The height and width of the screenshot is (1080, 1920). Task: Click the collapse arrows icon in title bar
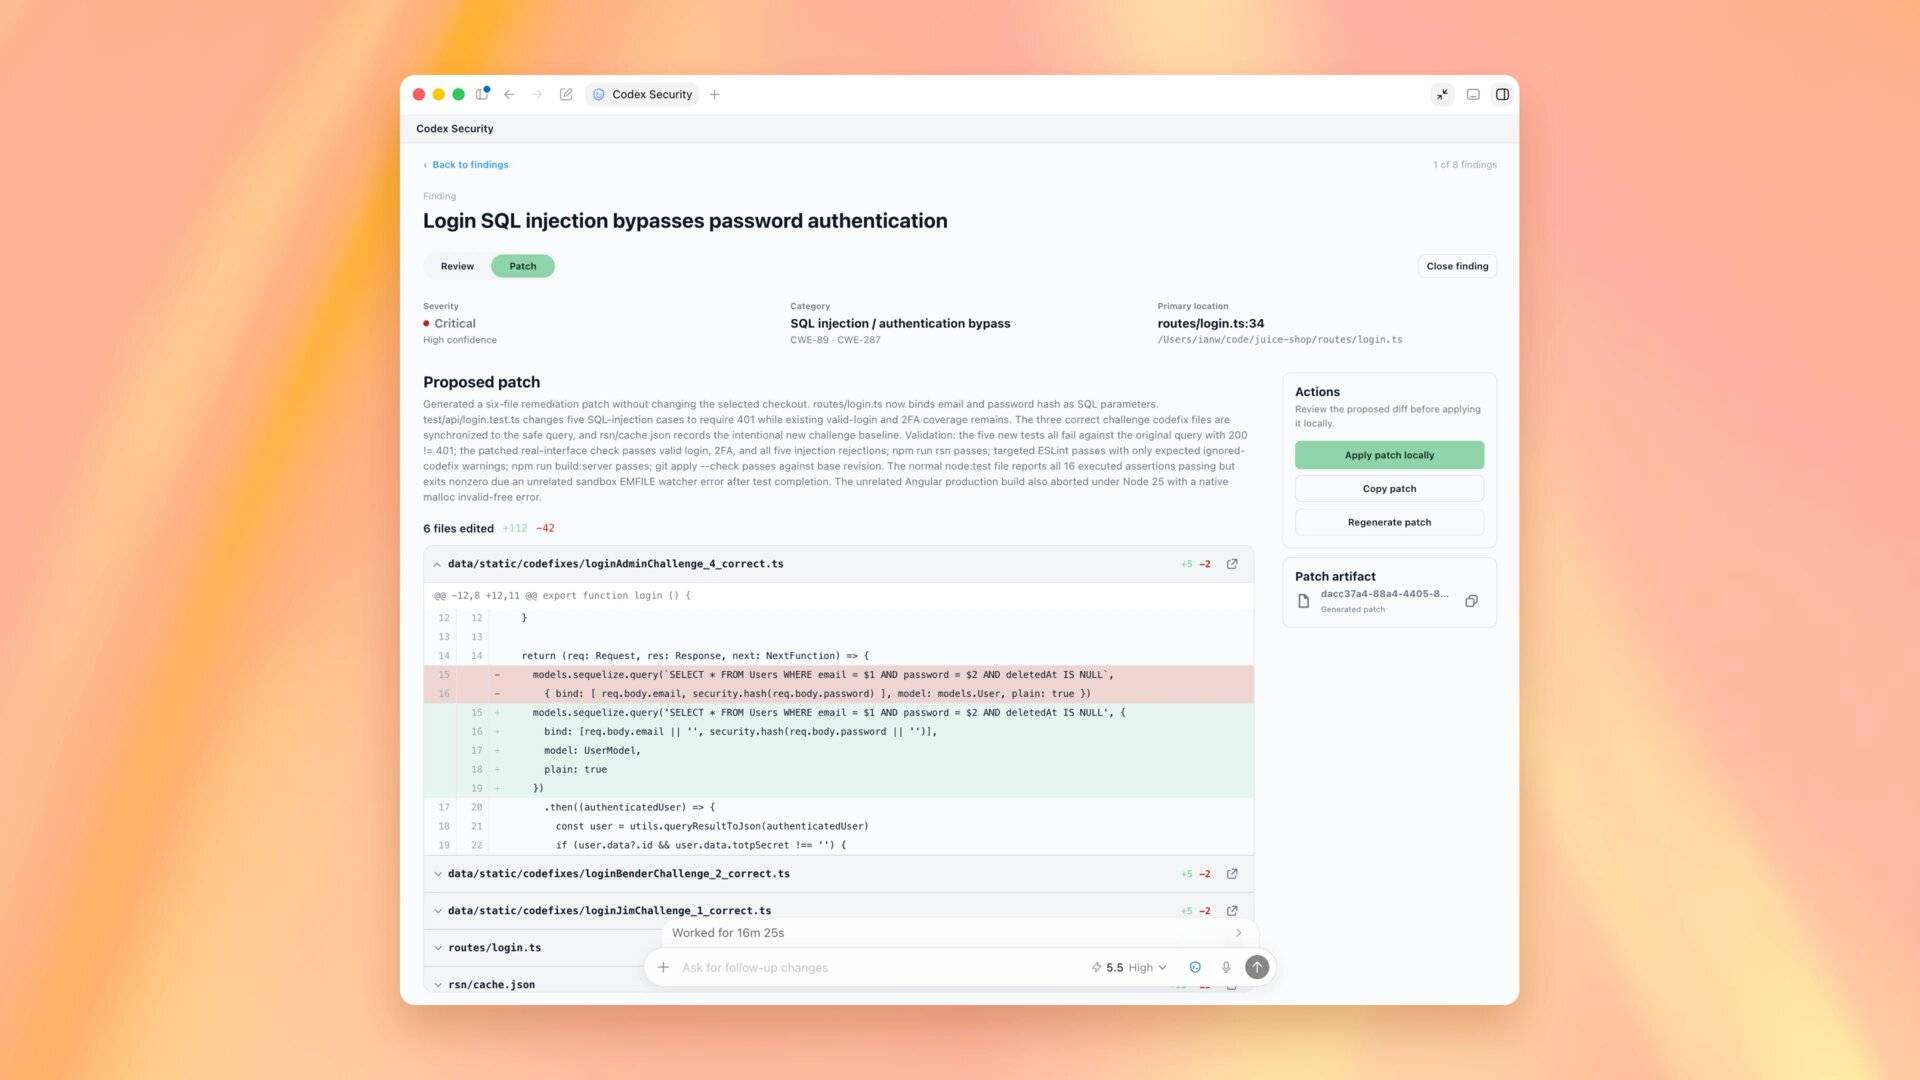pos(1442,94)
